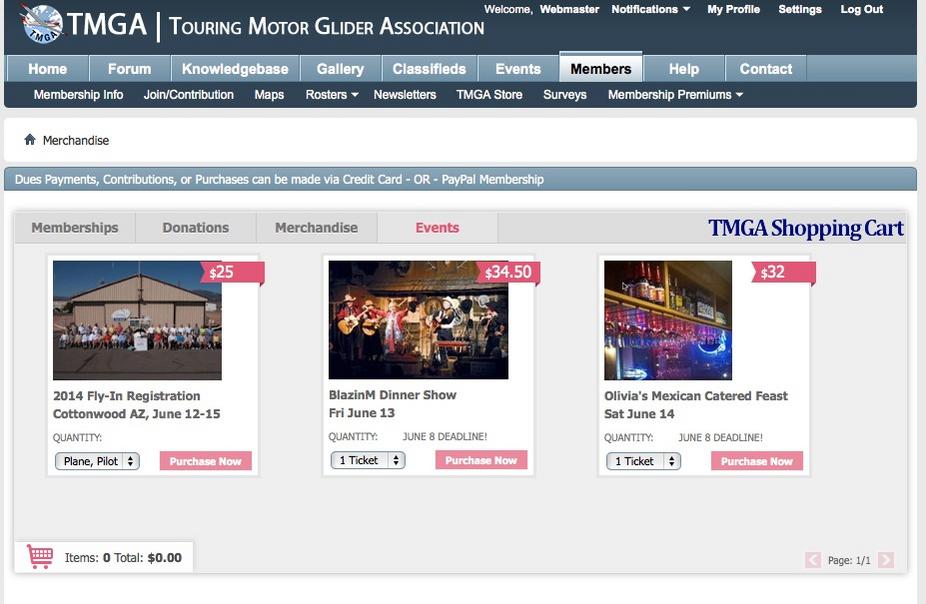Viewport: 926px width, 604px height.
Task: Click the Log Out link
Action: [861, 9]
